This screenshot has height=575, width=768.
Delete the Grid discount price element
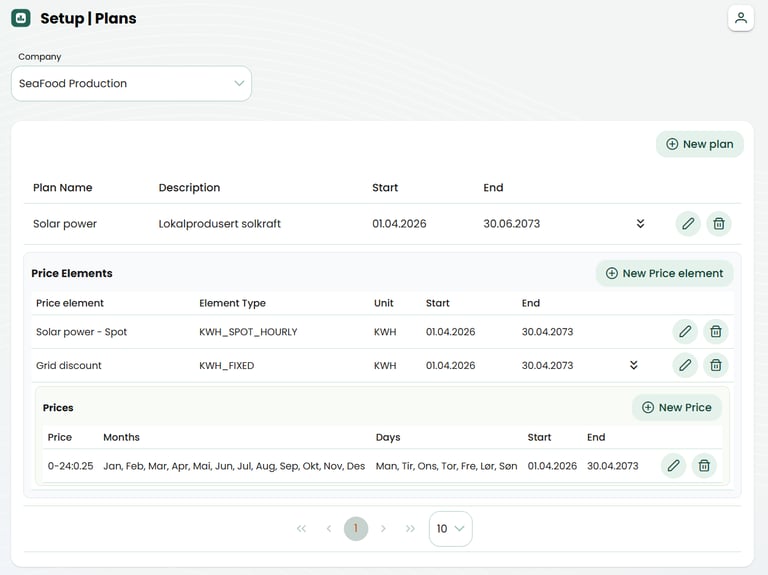tap(715, 366)
